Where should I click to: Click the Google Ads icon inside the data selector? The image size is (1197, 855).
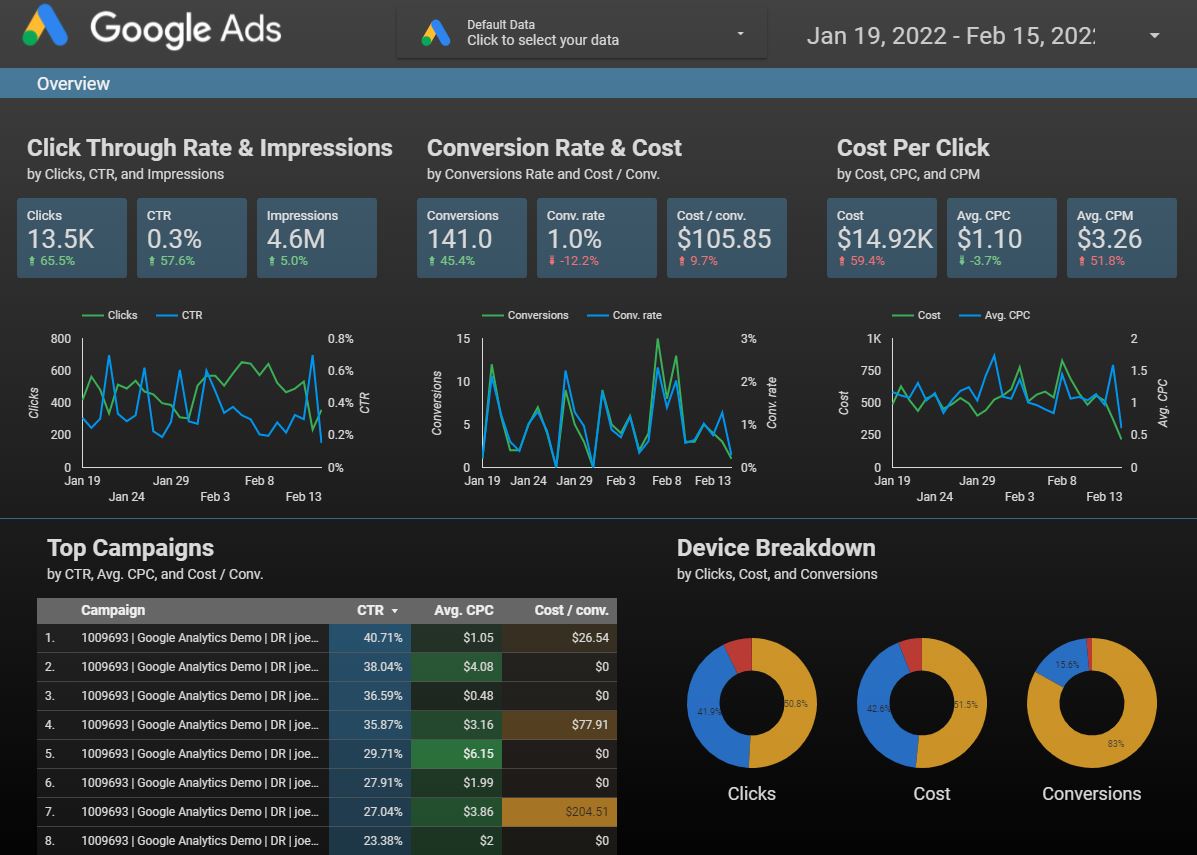pyautogui.click(x=436, y=33)
